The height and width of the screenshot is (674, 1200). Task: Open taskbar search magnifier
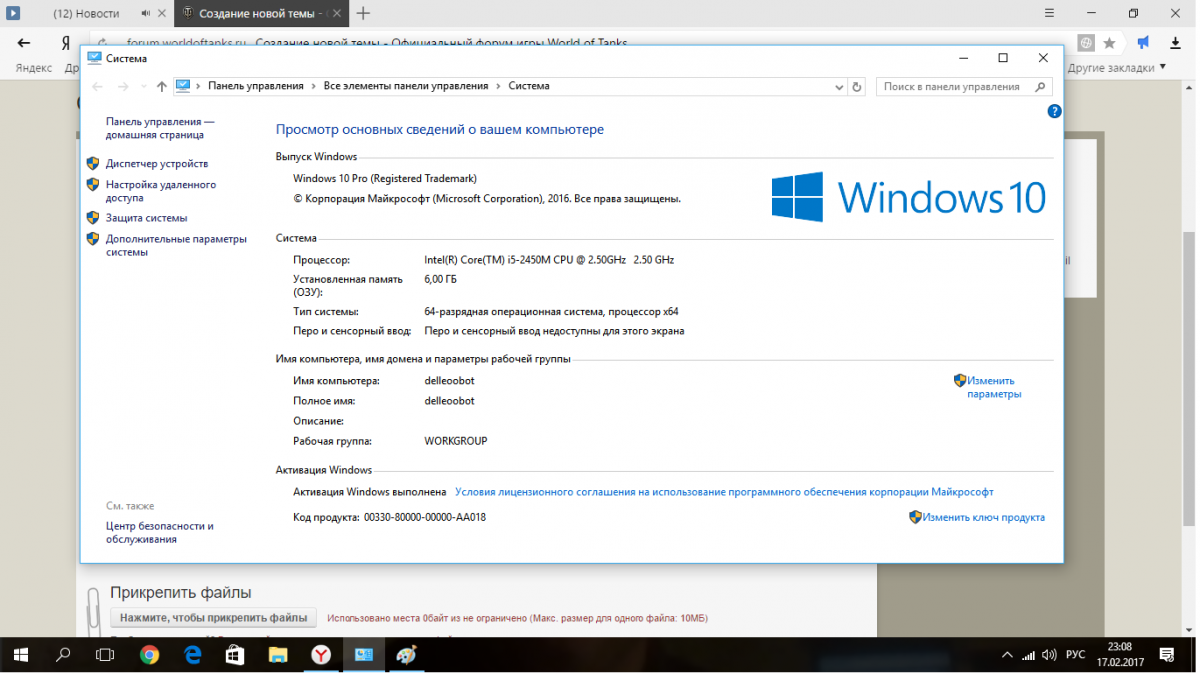[x=63, y=655]
